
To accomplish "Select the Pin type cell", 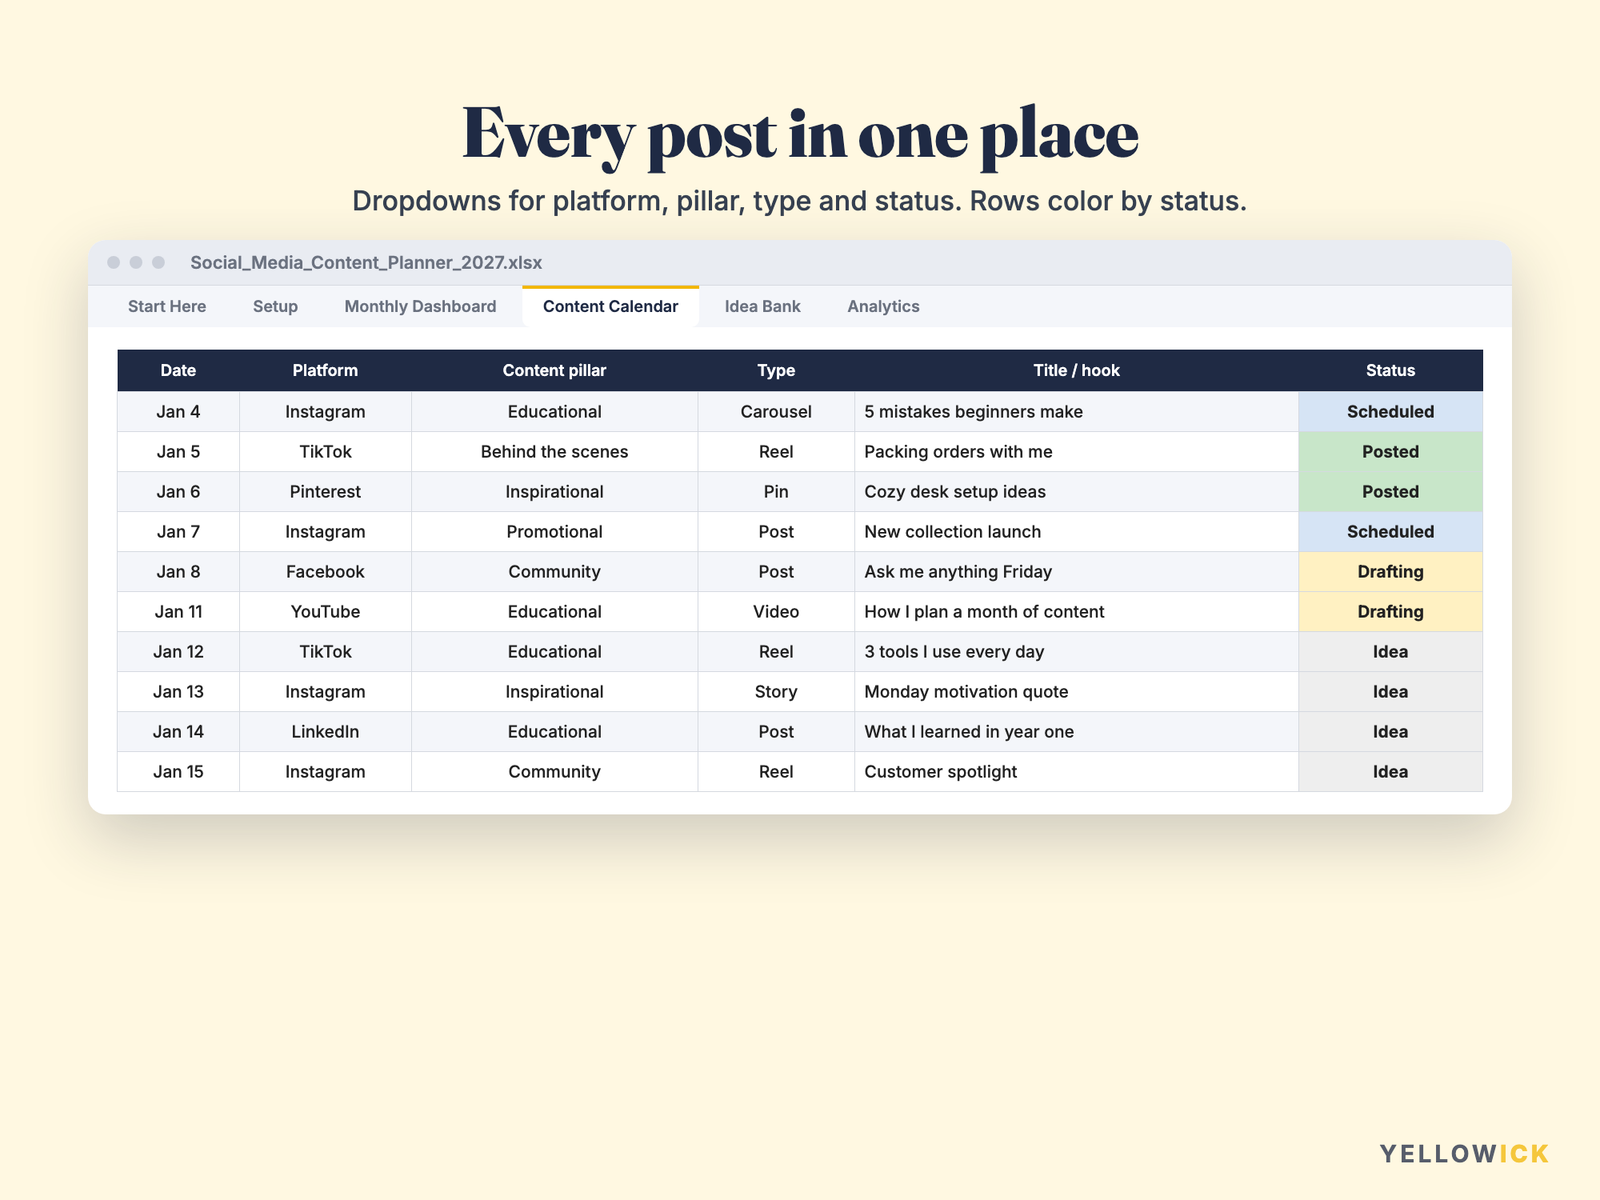I will (x=776, y=492).
